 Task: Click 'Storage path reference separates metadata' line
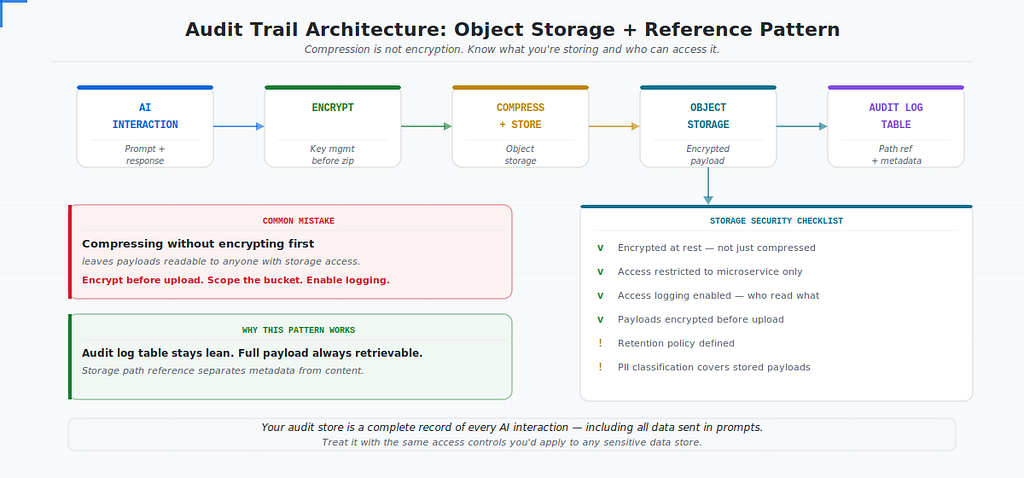point(223,371)
